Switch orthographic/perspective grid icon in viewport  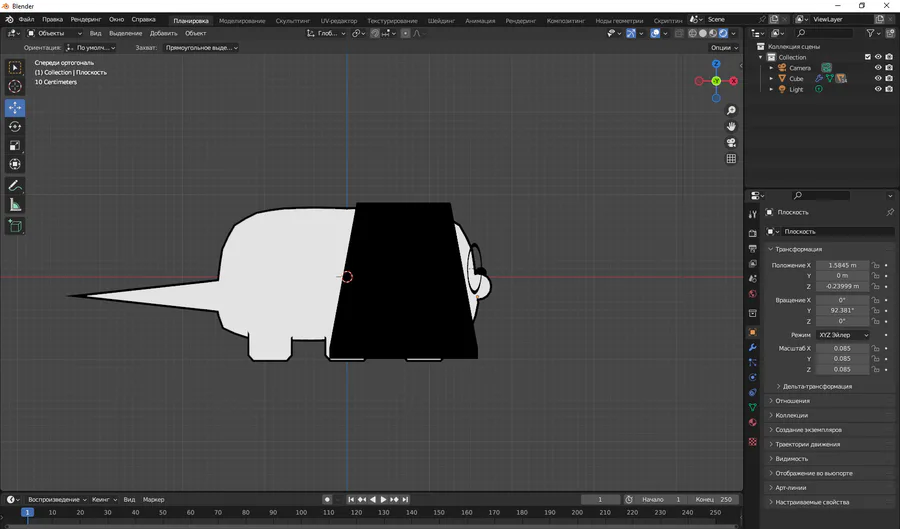coord(731,158)
